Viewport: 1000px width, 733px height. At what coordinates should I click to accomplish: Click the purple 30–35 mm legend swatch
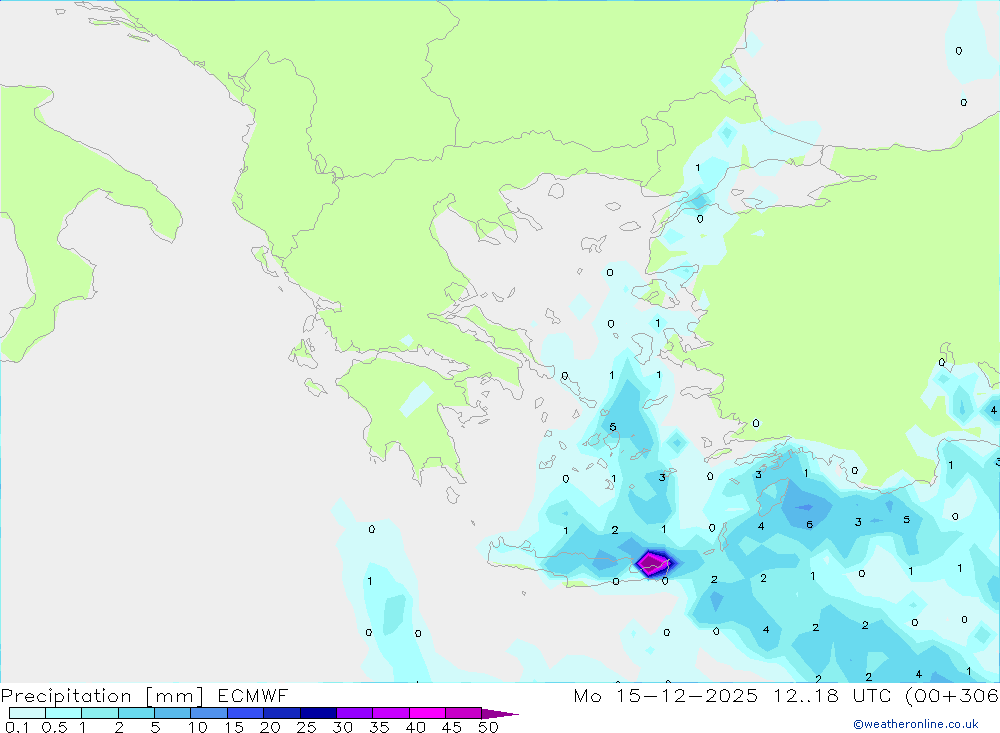pos(355,713)
